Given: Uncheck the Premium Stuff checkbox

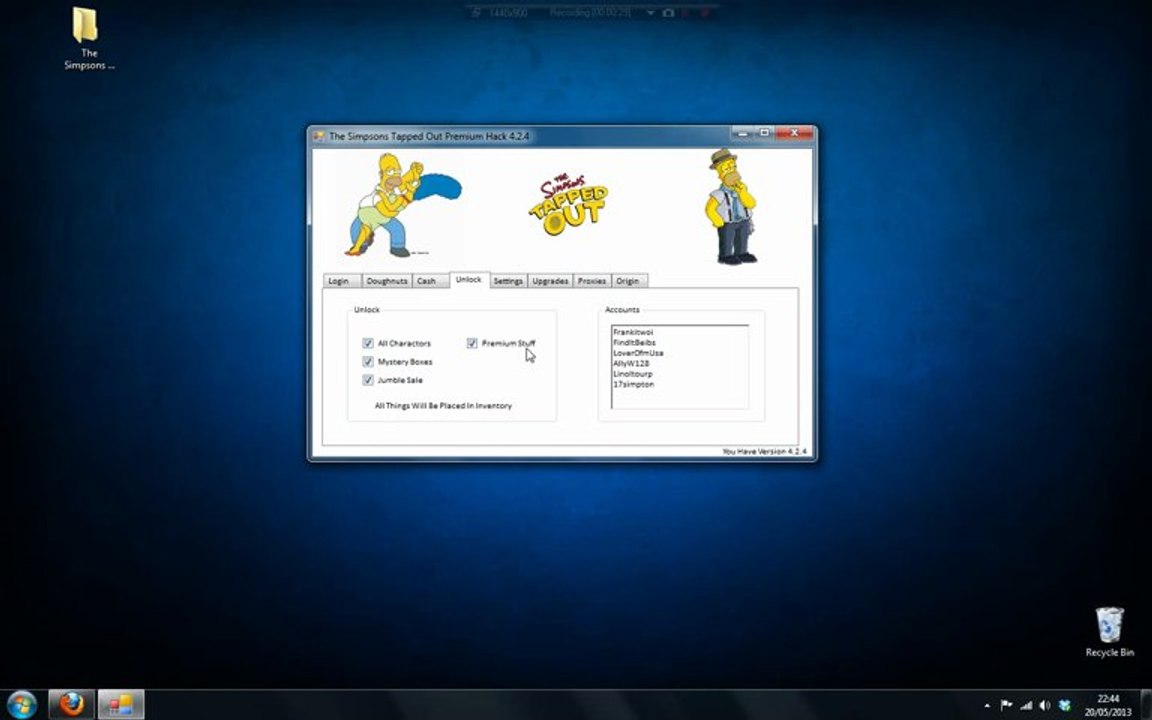Looking at the screenshot, I should coord(472,343).
